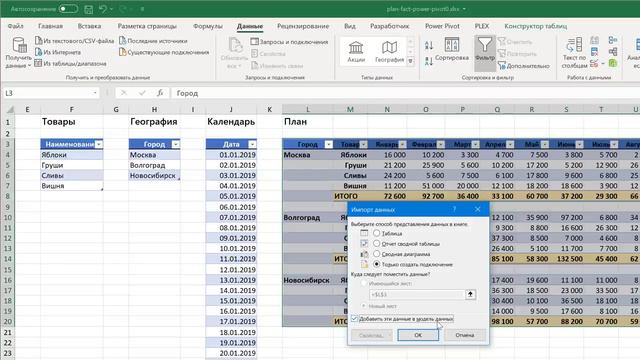Select the Таблица radio option
Viewport: 640px width, 360px height.
[376, 233]
